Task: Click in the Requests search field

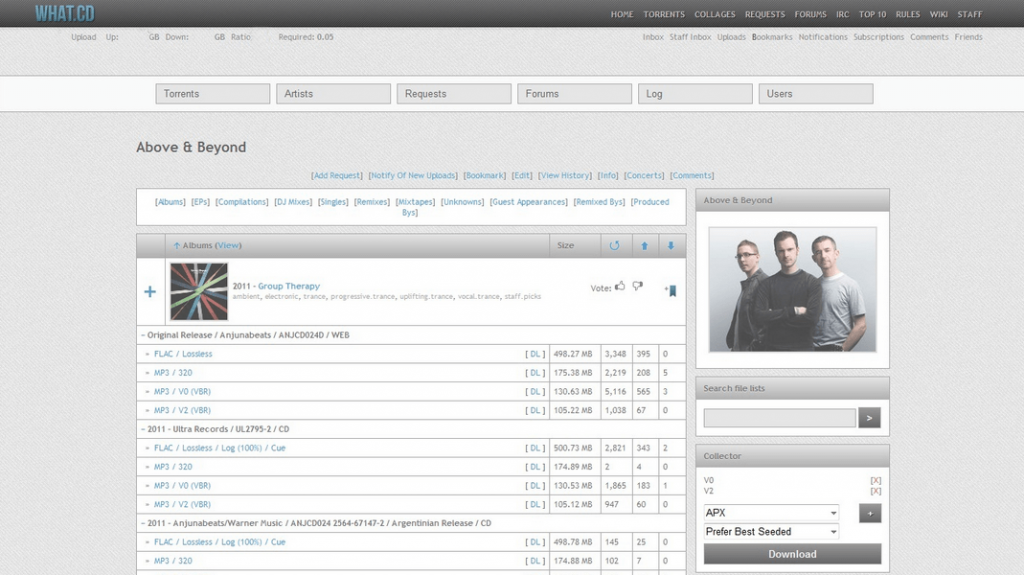Action: tap(454, 93)
